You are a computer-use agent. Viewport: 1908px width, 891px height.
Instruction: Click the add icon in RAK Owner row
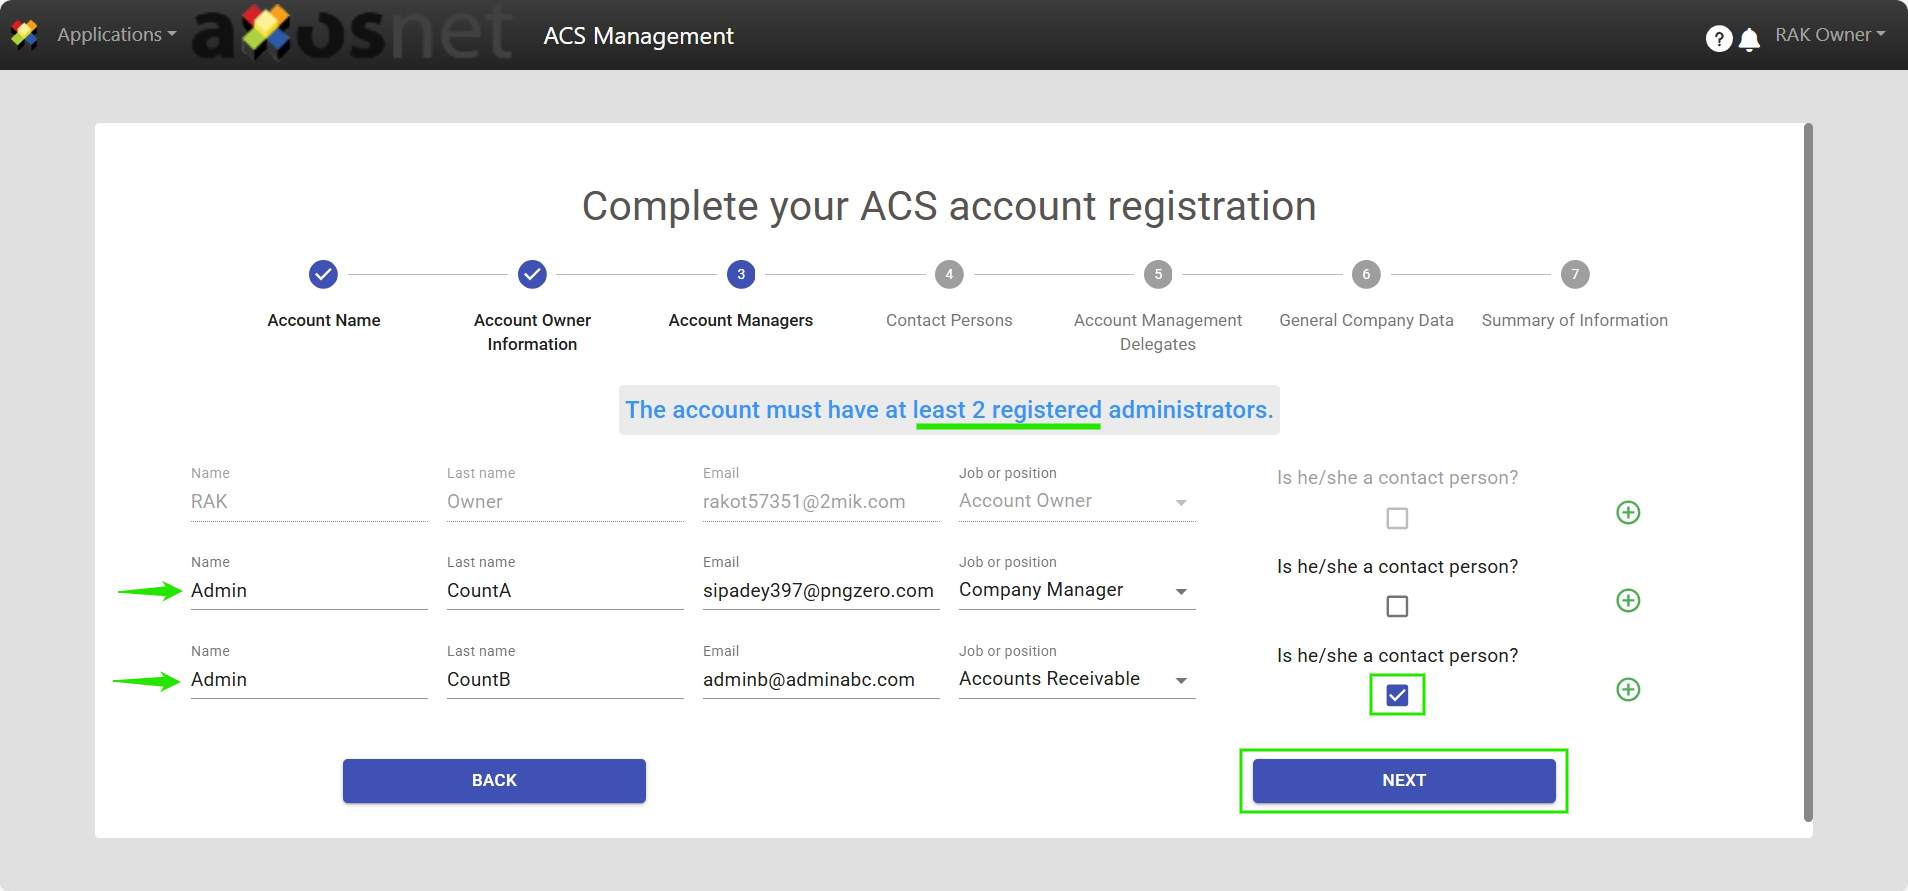tap(1628, 513)
